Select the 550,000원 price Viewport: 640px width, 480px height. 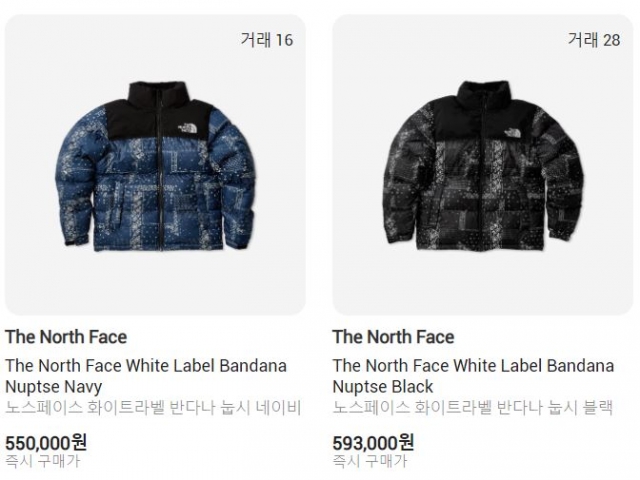tap(46, 442)
